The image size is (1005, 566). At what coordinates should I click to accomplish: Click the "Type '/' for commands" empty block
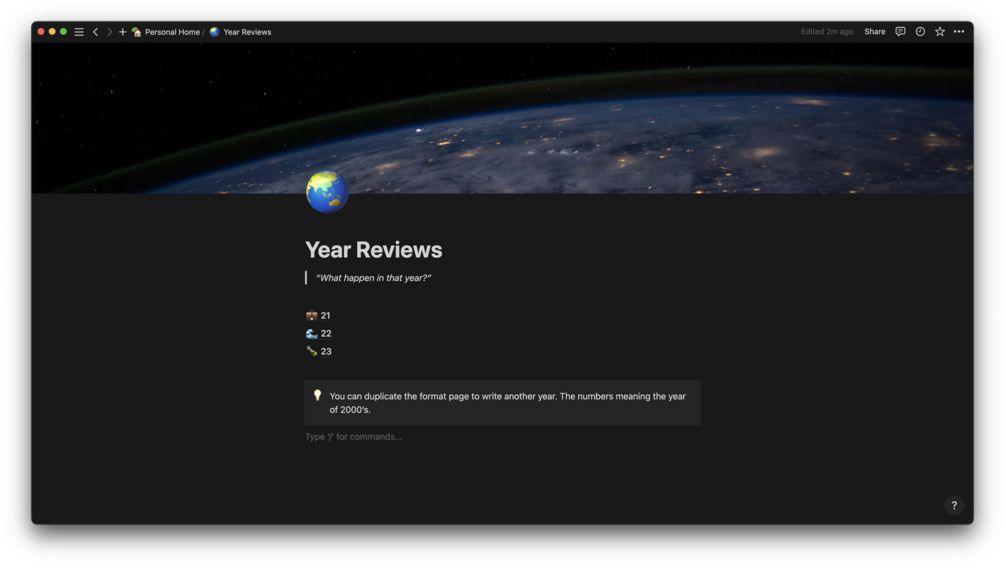point(353,437)
